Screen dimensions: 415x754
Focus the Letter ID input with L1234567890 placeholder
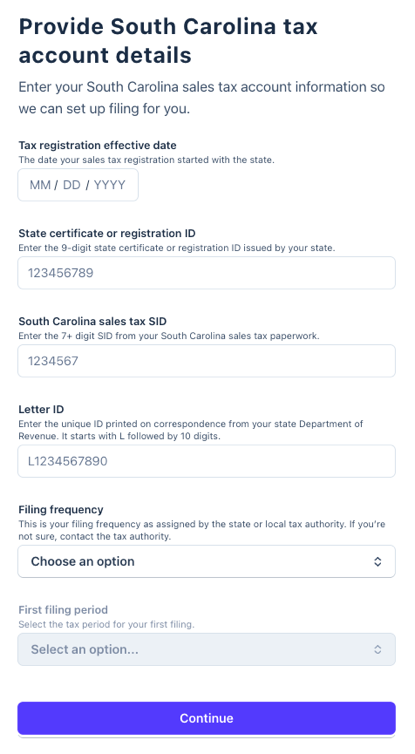point(207,461)
